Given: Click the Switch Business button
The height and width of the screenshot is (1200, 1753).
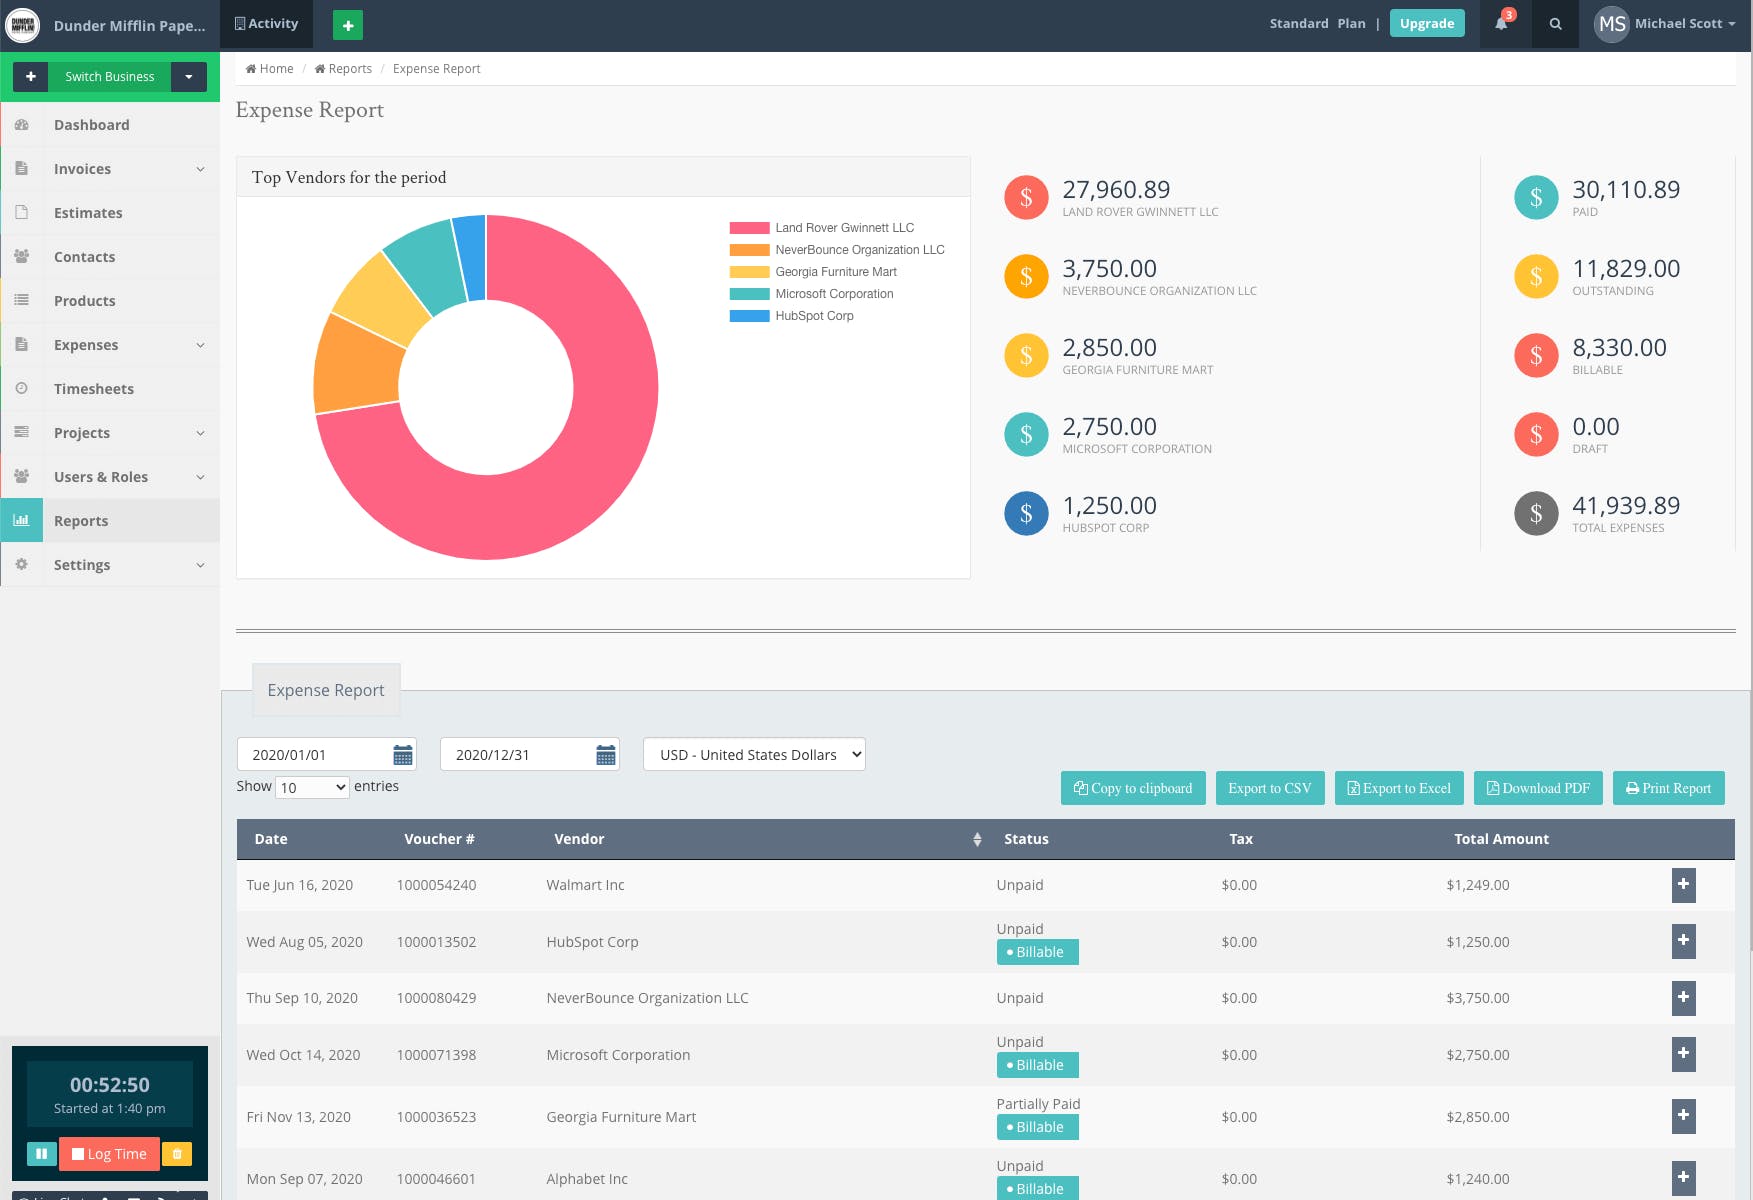Looking at the screenshot, I should tap(110, 76).
